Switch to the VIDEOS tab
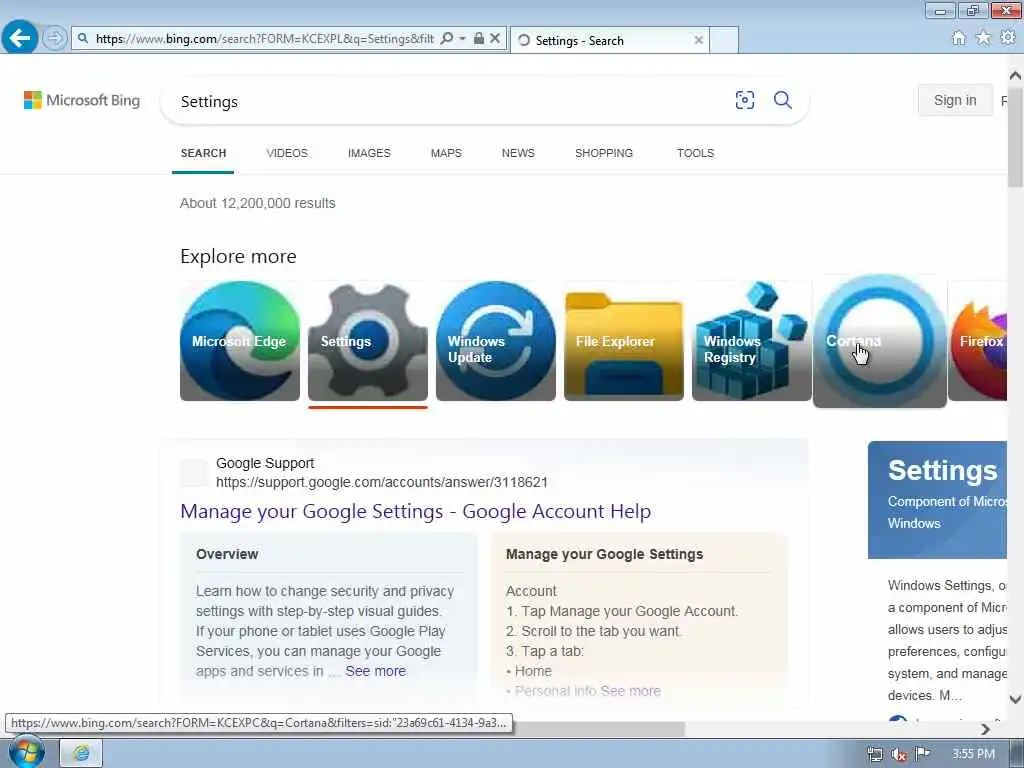Screen dimensions: 1024x768 coord(287,153)
